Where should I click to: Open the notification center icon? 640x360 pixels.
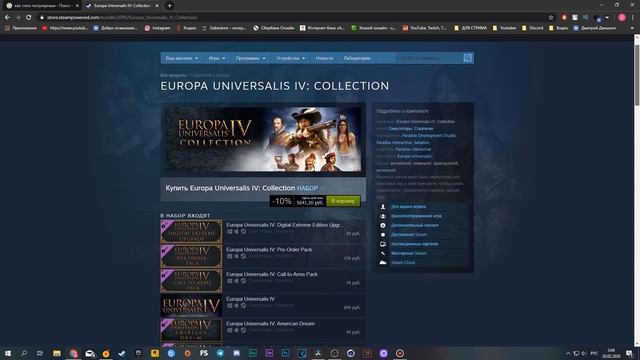[629, 353]
